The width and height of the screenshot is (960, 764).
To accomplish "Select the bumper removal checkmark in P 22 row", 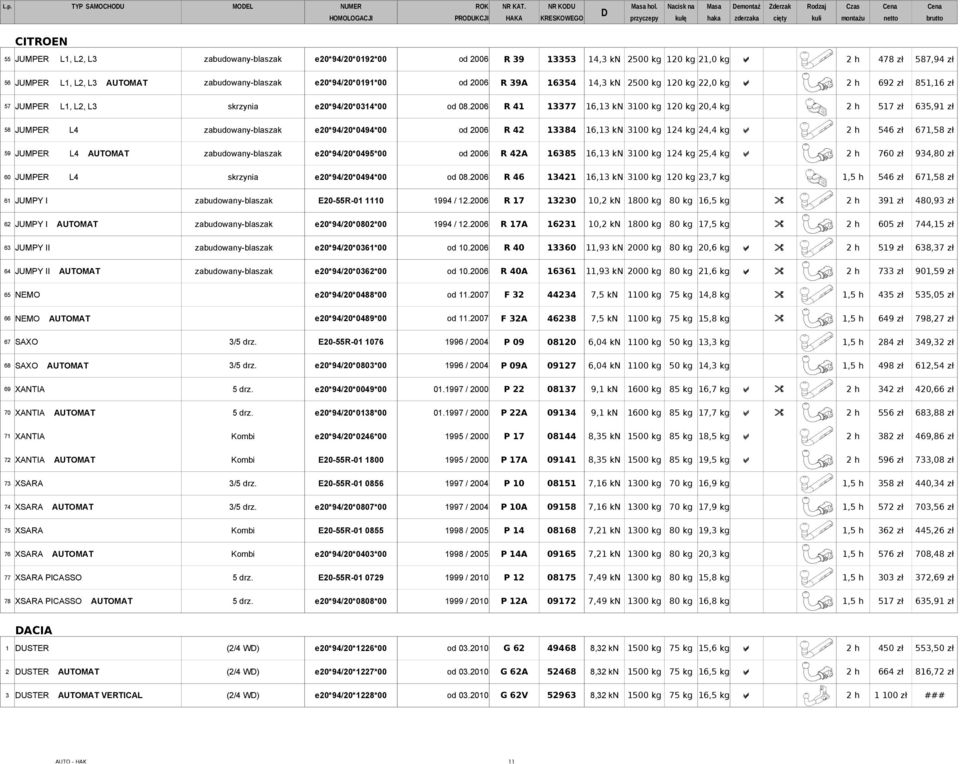I will [746, 389].
